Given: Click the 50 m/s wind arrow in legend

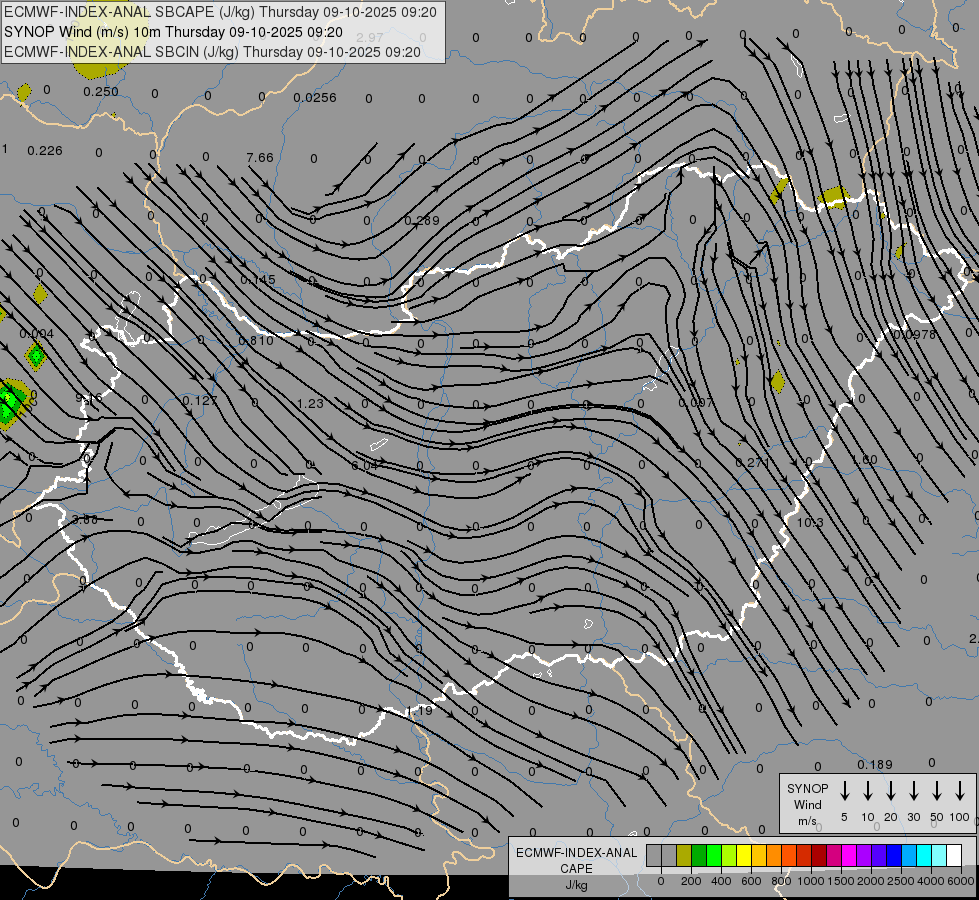Looking at the screenshot, I should pyautogui.click(x=937, y=791).
